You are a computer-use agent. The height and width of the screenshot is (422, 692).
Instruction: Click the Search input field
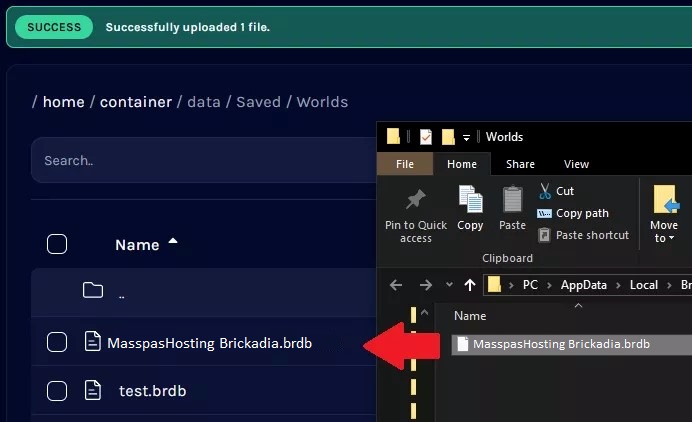200,160
